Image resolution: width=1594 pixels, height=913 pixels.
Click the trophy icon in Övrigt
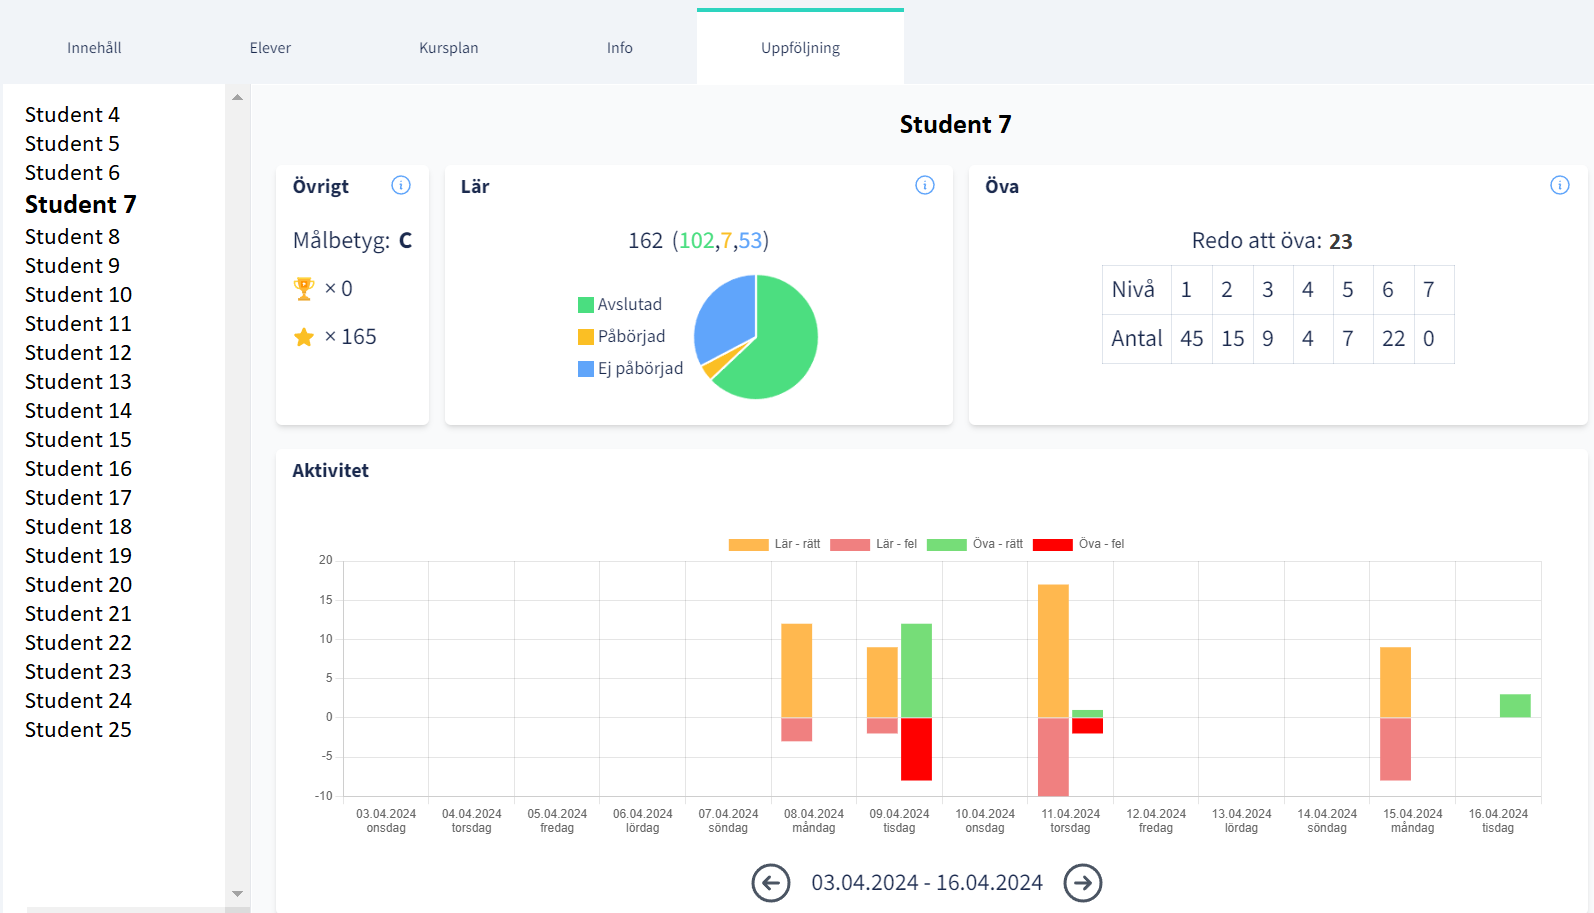click(x=304, y=289)
